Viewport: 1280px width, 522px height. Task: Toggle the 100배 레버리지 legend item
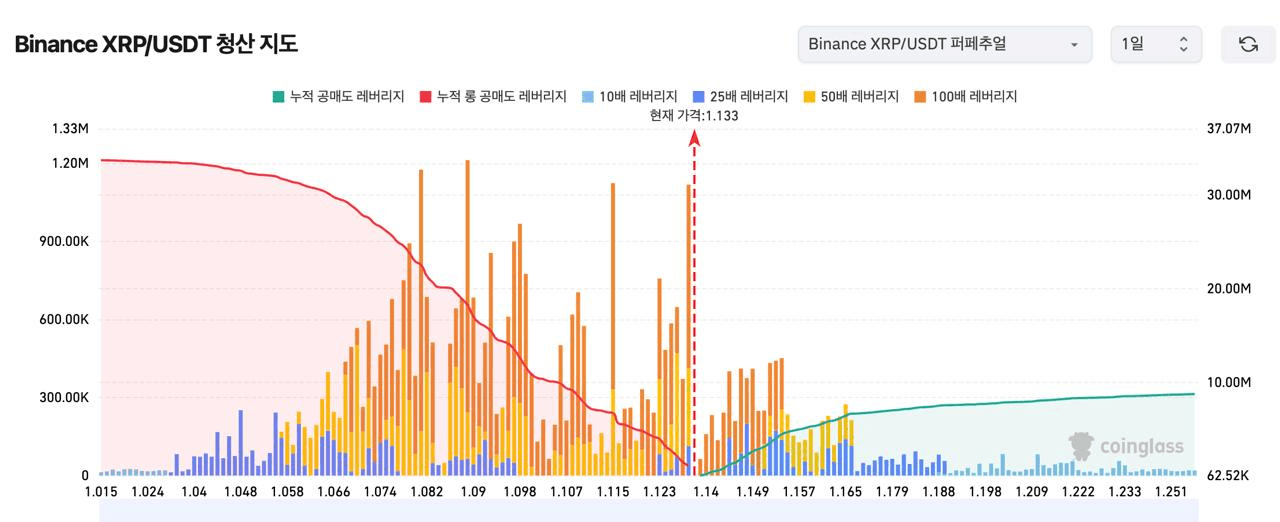(965, 97)
